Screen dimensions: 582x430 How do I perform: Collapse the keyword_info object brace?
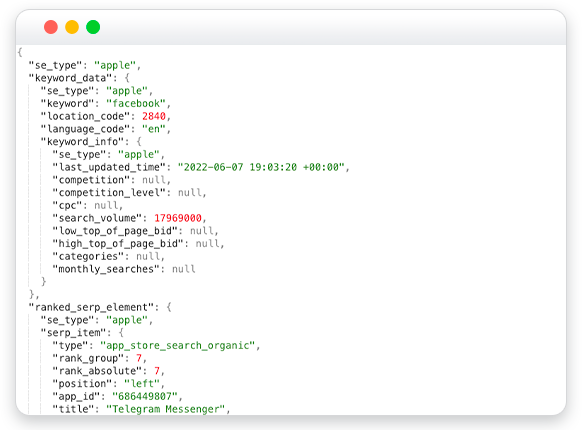click(x=139, y=141)
